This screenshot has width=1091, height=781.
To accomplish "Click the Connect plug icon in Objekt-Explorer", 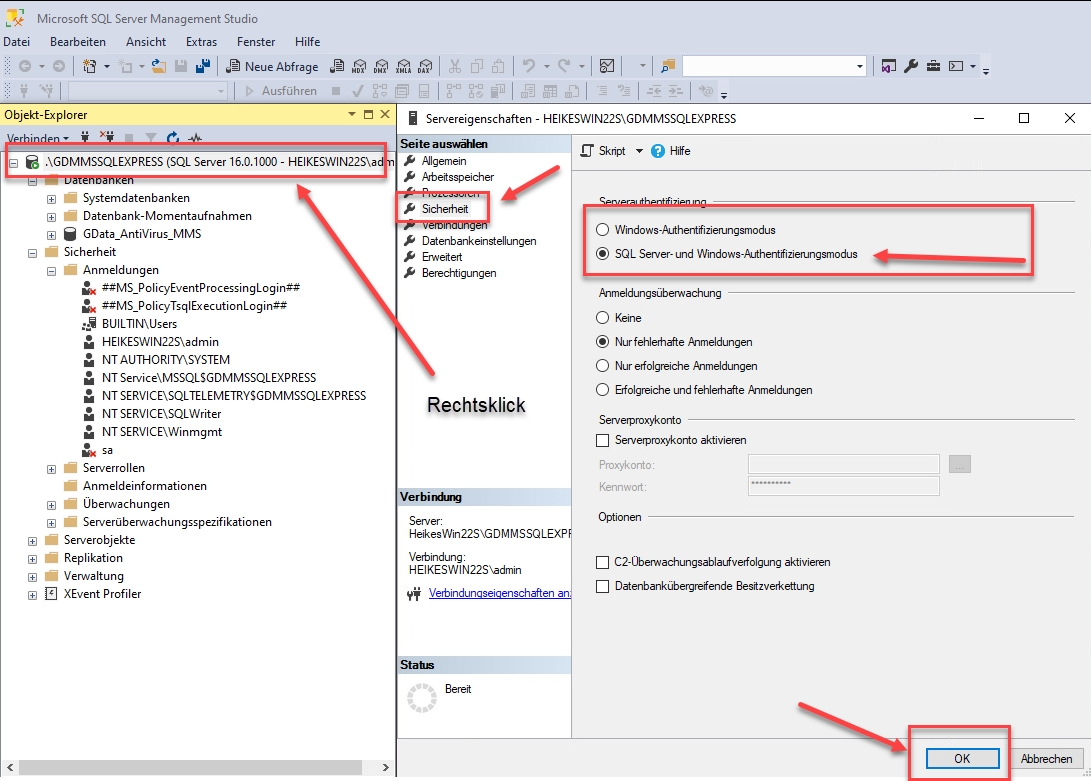I will tap(85, 137).
